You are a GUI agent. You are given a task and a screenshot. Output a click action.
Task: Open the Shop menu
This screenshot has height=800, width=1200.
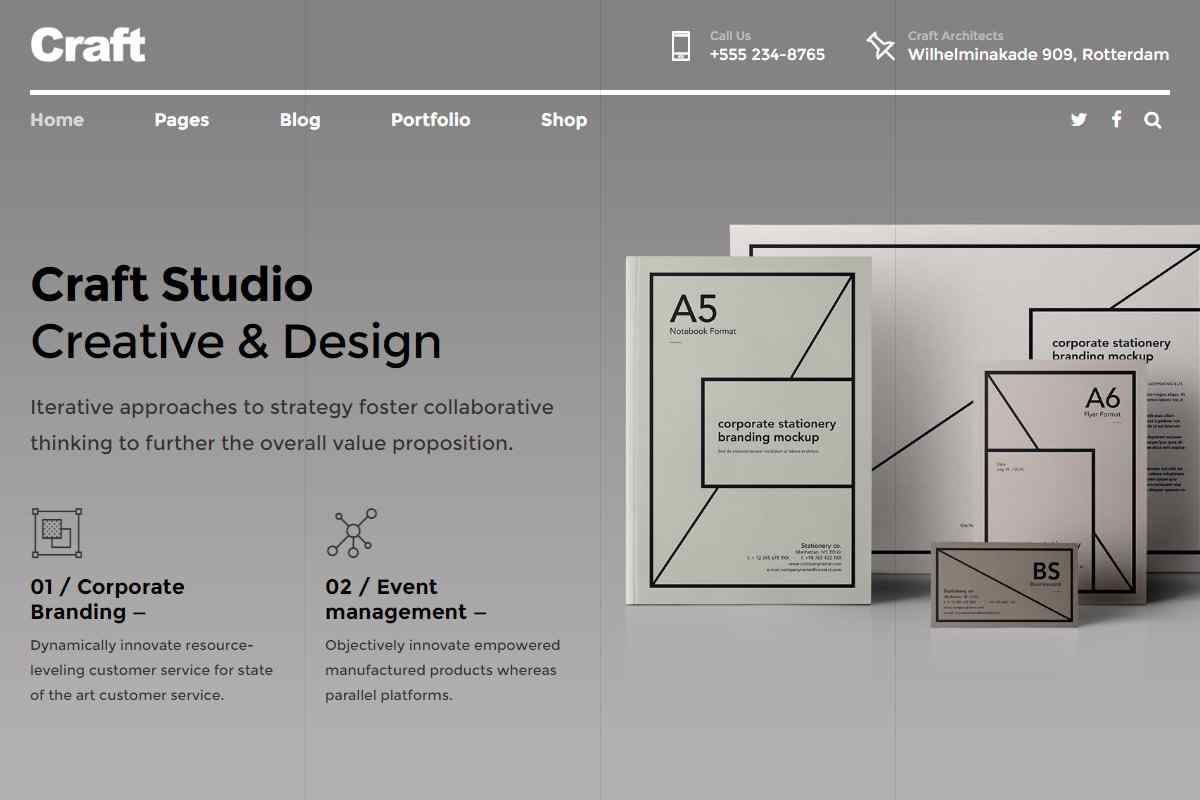(564, 120)
